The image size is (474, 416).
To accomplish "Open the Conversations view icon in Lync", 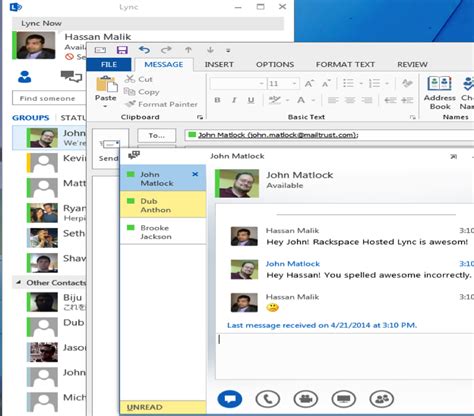I will (x=71, y=76).
